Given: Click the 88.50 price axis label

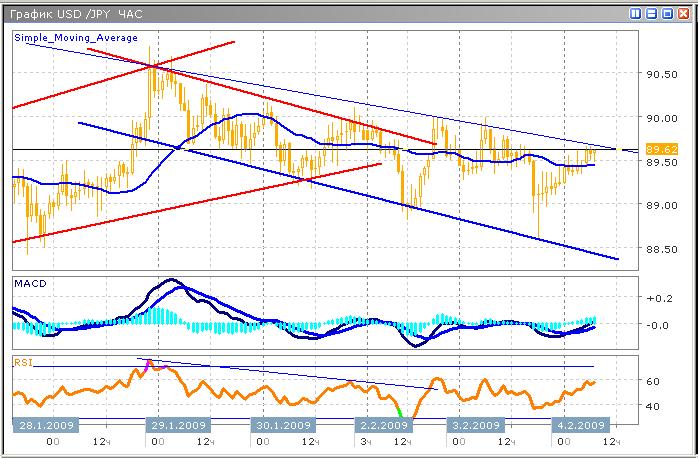Looking at the screenshot, I should pos(662,249).
